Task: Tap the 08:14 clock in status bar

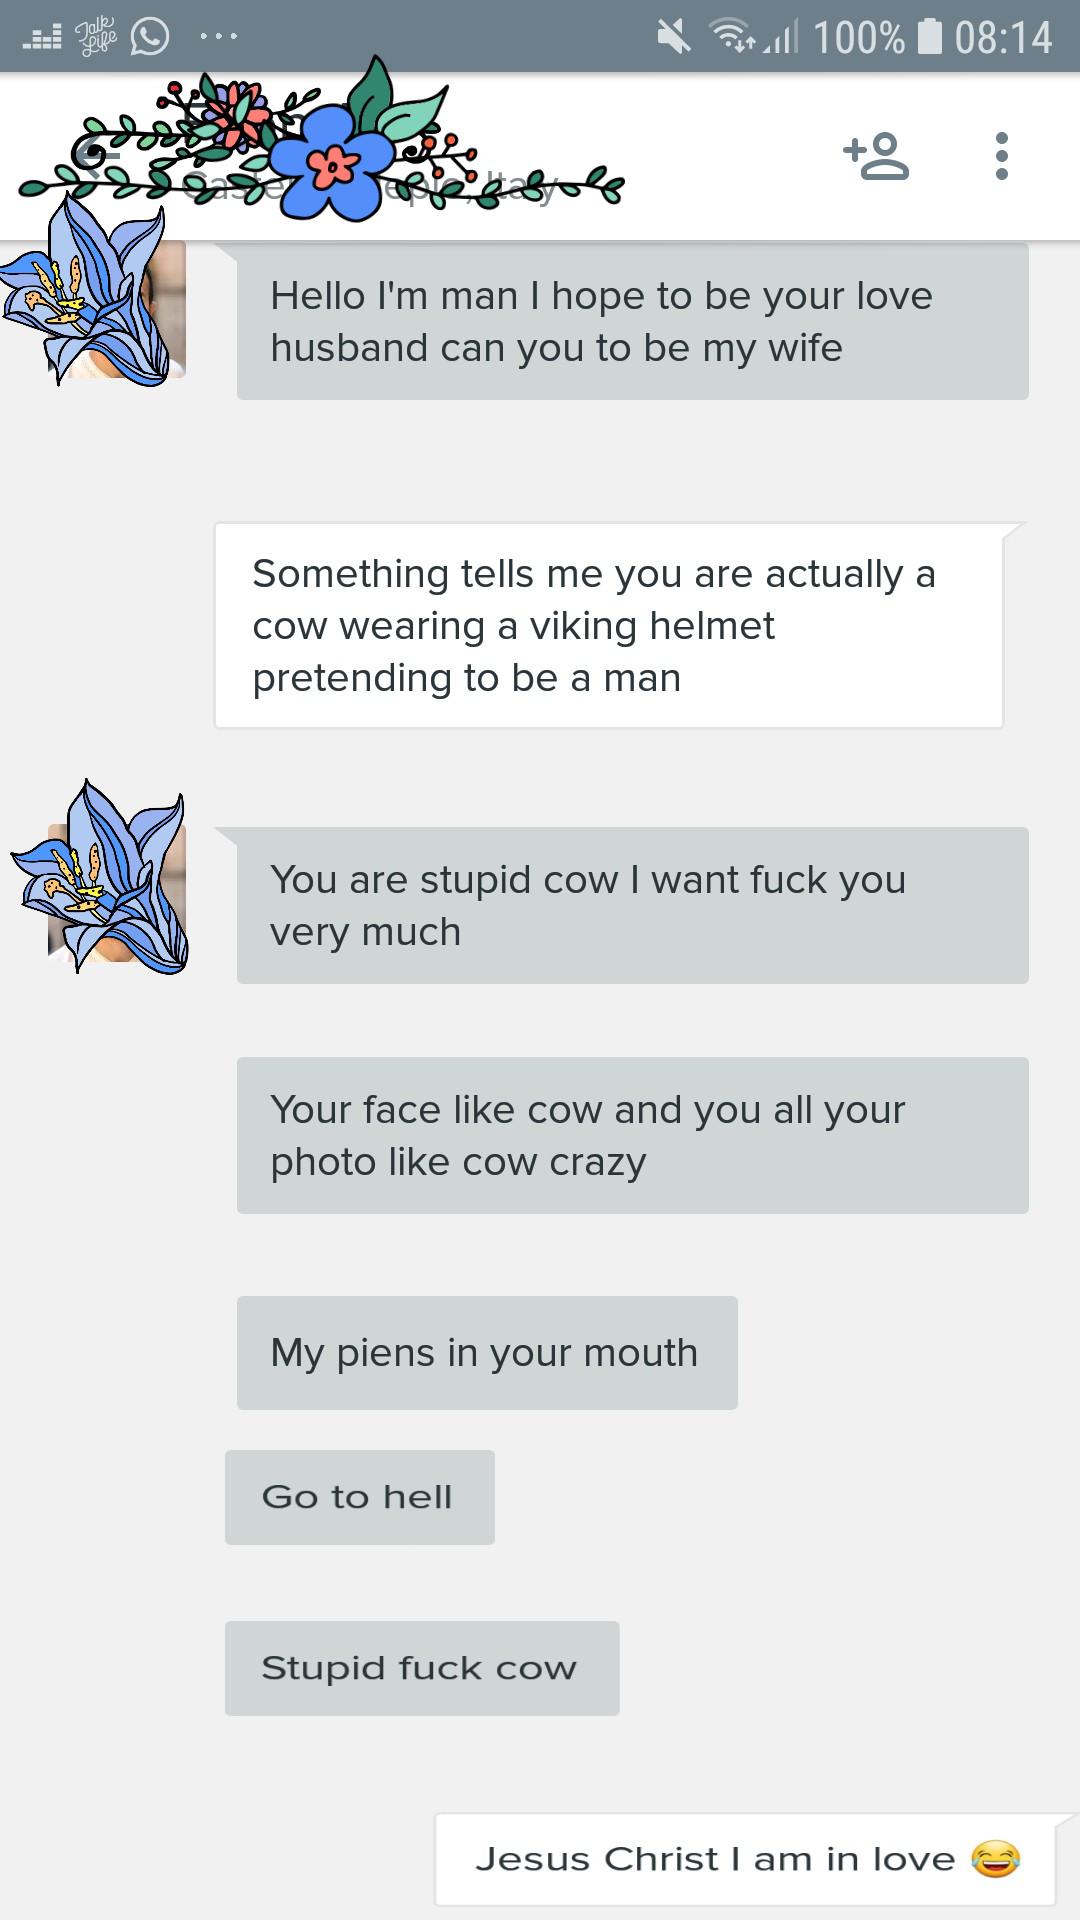Action: (1003, 38)
